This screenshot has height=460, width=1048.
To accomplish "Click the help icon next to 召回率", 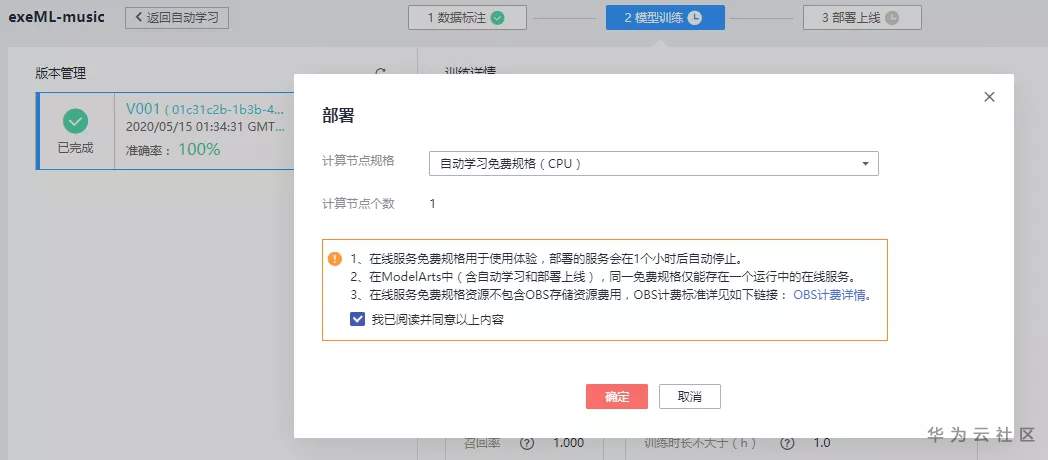I will (527, 443).
